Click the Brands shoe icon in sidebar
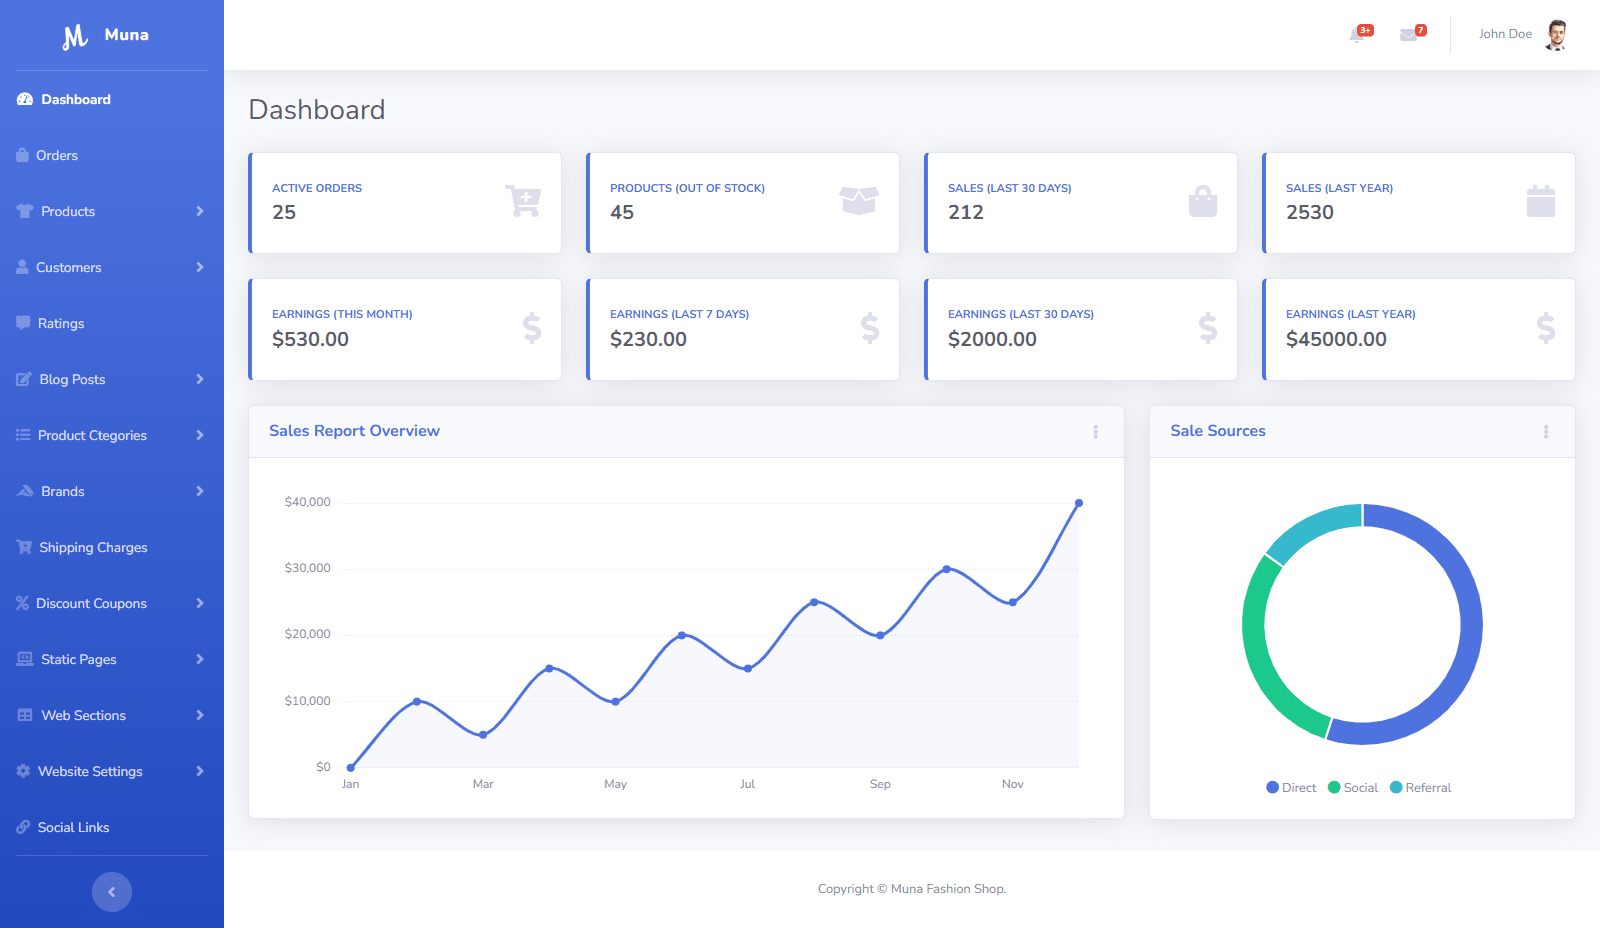 [25, 491]
